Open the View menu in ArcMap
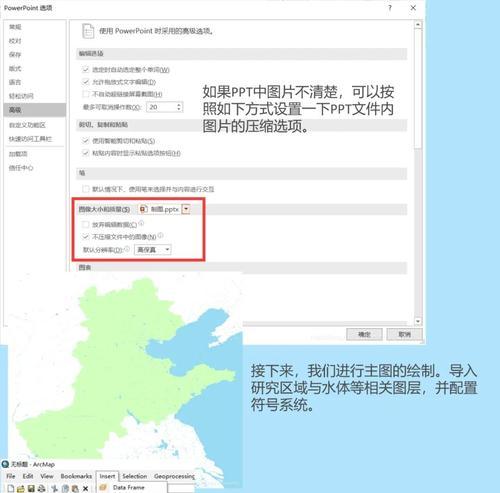The height and width of the screenshot is (493, 500). point(47,476)
